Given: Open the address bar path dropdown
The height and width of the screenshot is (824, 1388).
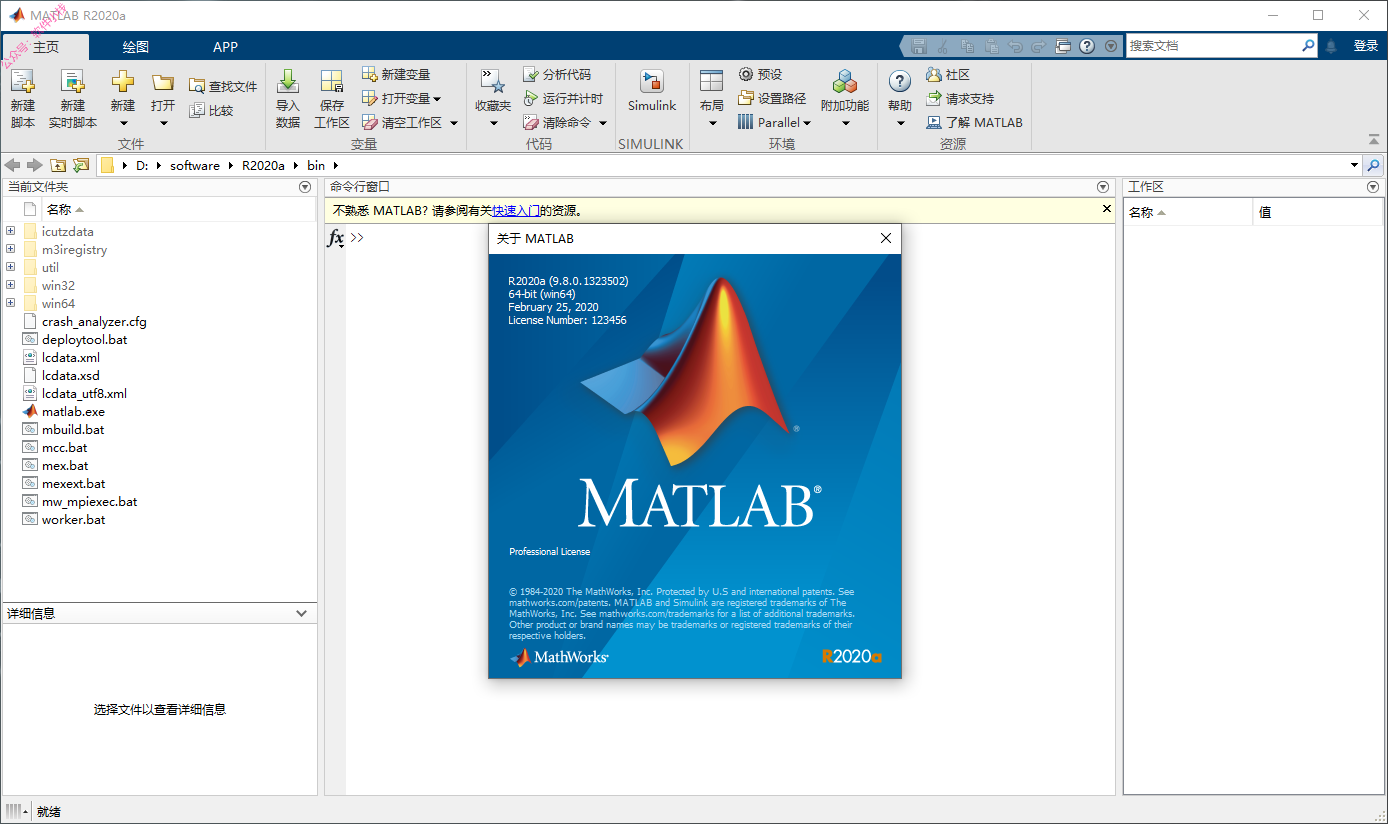Looking at the screenshot, I should (1355, 165).
